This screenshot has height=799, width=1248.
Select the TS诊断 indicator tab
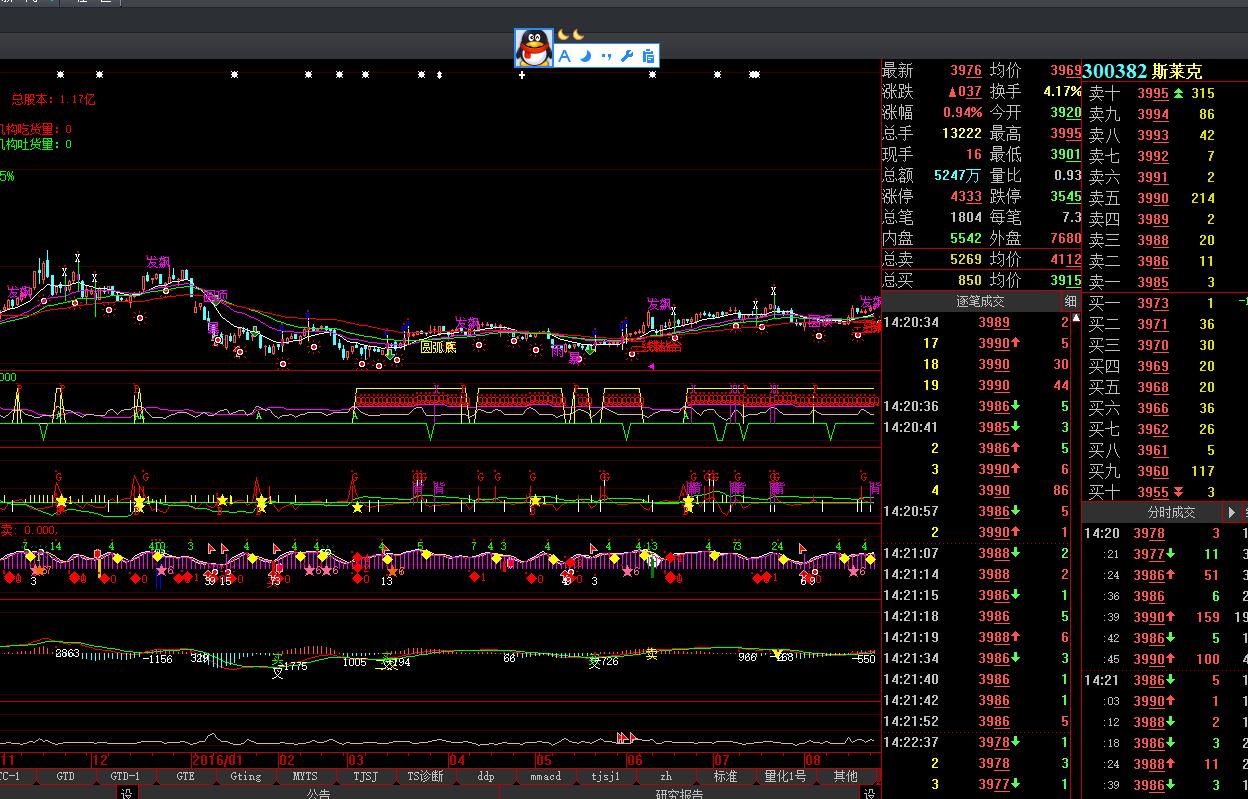[x=425, y=776]
